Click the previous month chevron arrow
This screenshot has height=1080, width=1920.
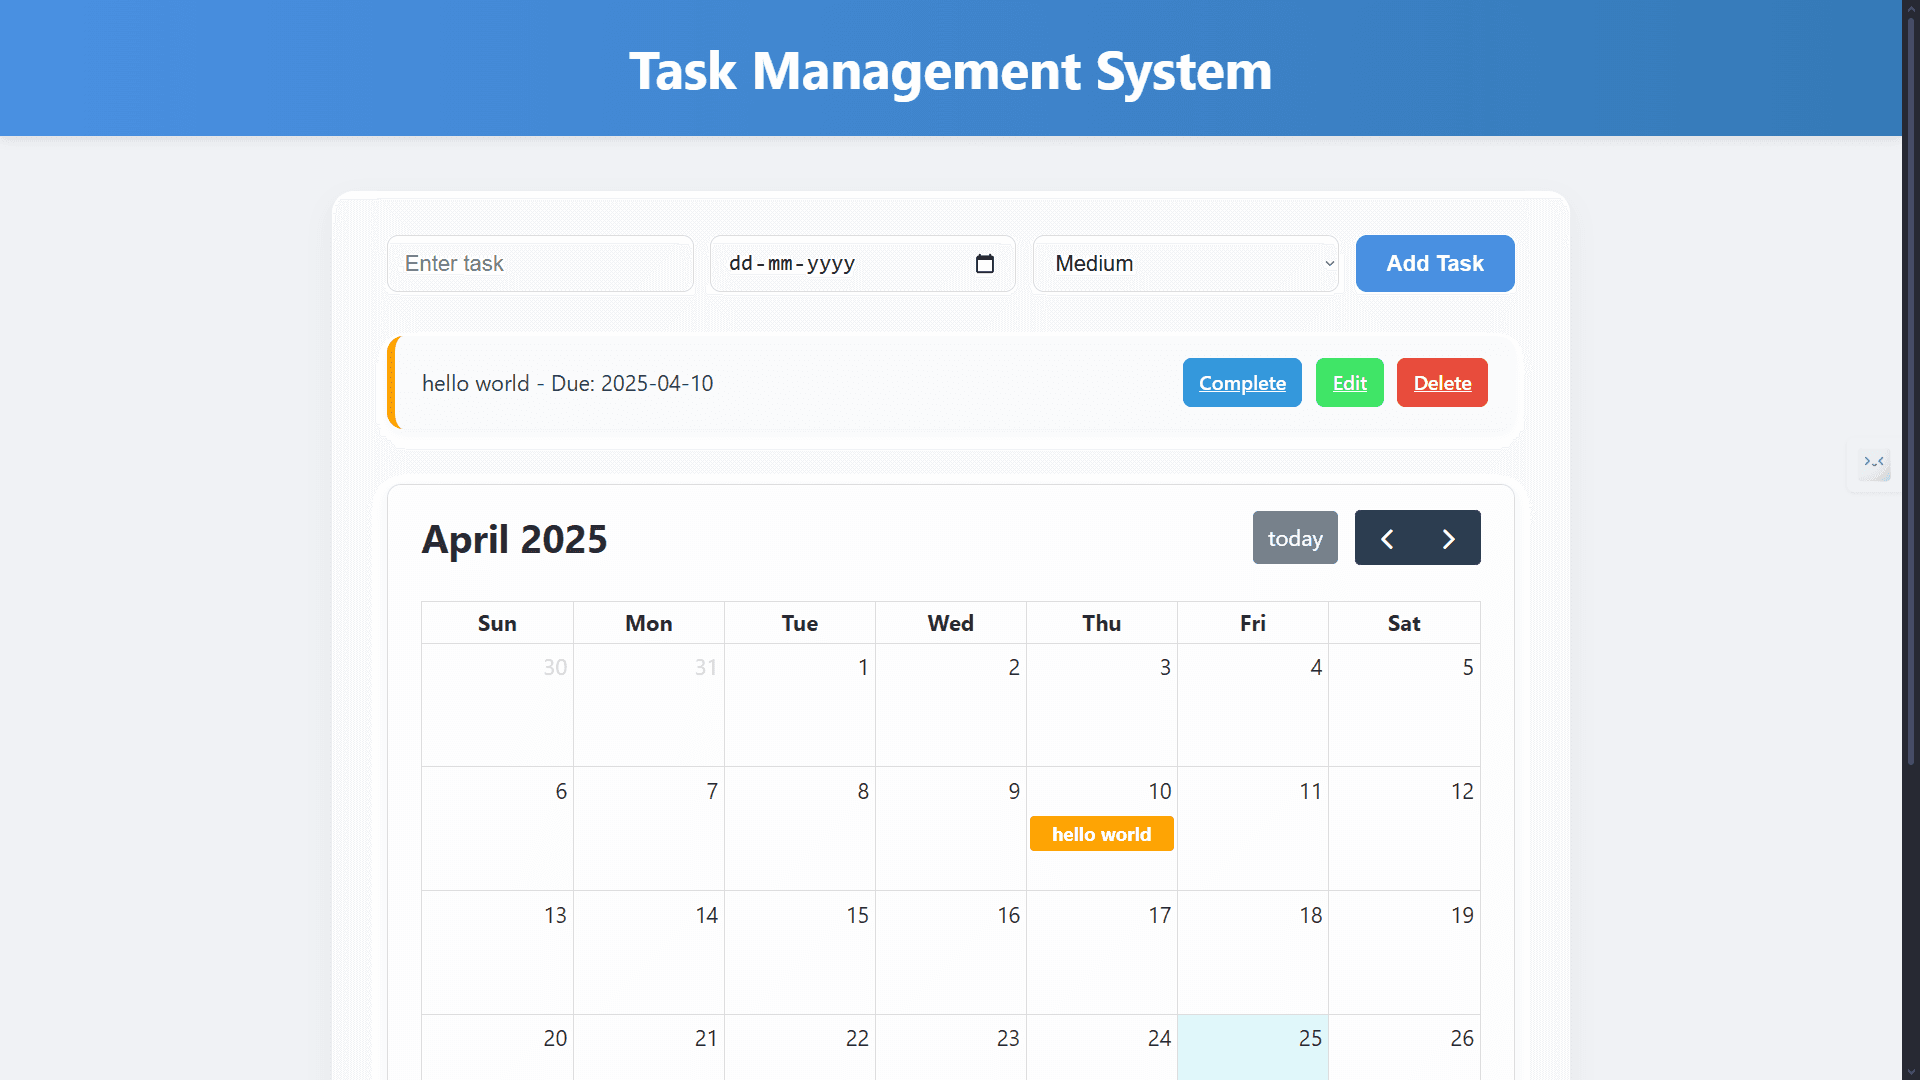point(1386,537)
